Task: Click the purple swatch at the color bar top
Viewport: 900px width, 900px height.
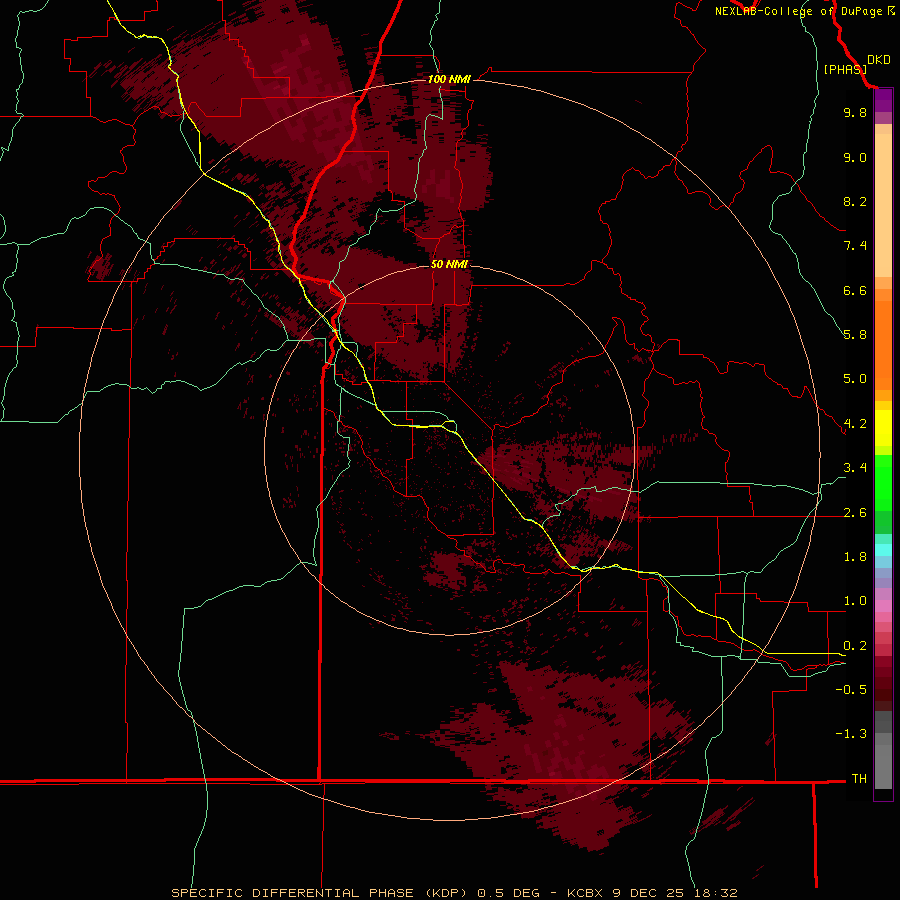Action: [x=883, y=100]
